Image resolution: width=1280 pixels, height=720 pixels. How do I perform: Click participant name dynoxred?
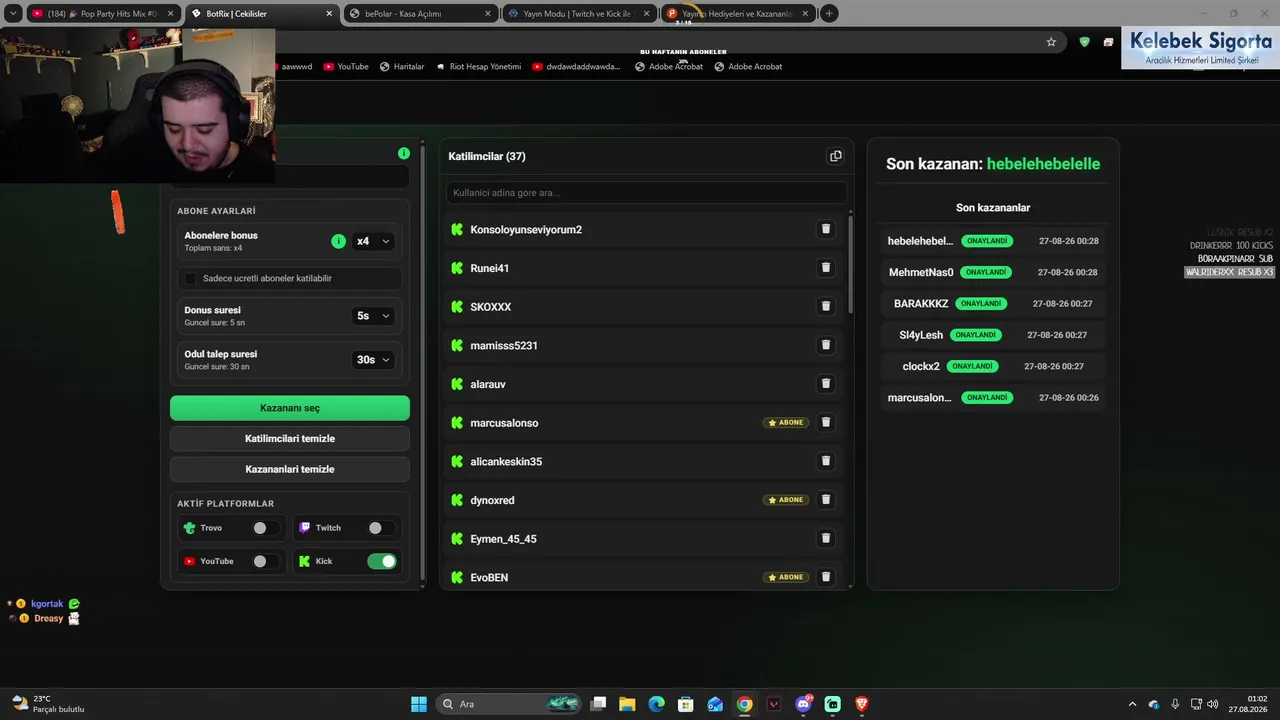point(492,500)
